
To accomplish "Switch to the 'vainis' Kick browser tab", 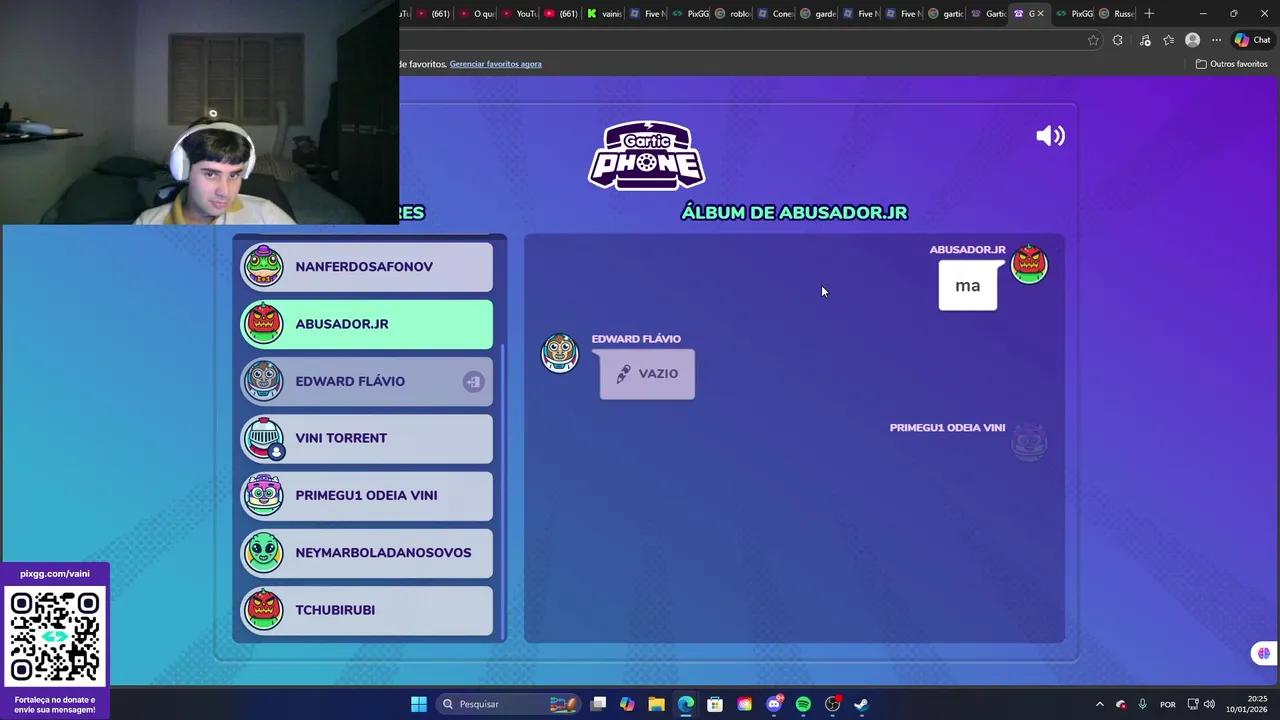I will [605, 13].
